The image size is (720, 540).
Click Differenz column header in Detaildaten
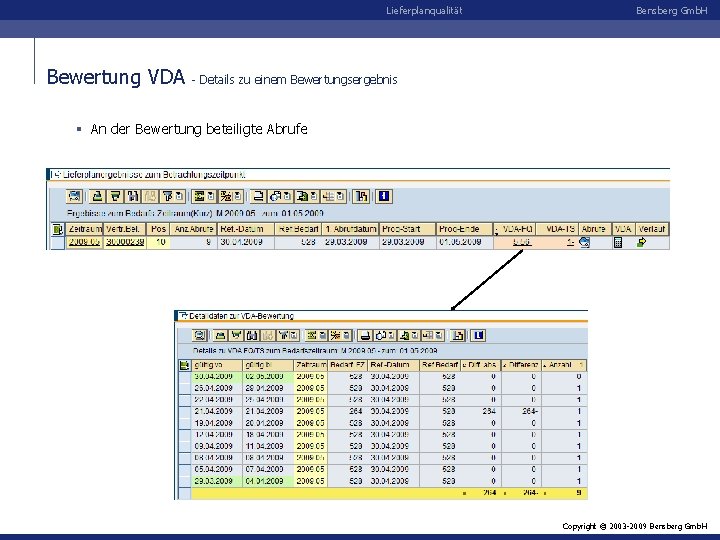pyautogui.click(x=521, y=365)
